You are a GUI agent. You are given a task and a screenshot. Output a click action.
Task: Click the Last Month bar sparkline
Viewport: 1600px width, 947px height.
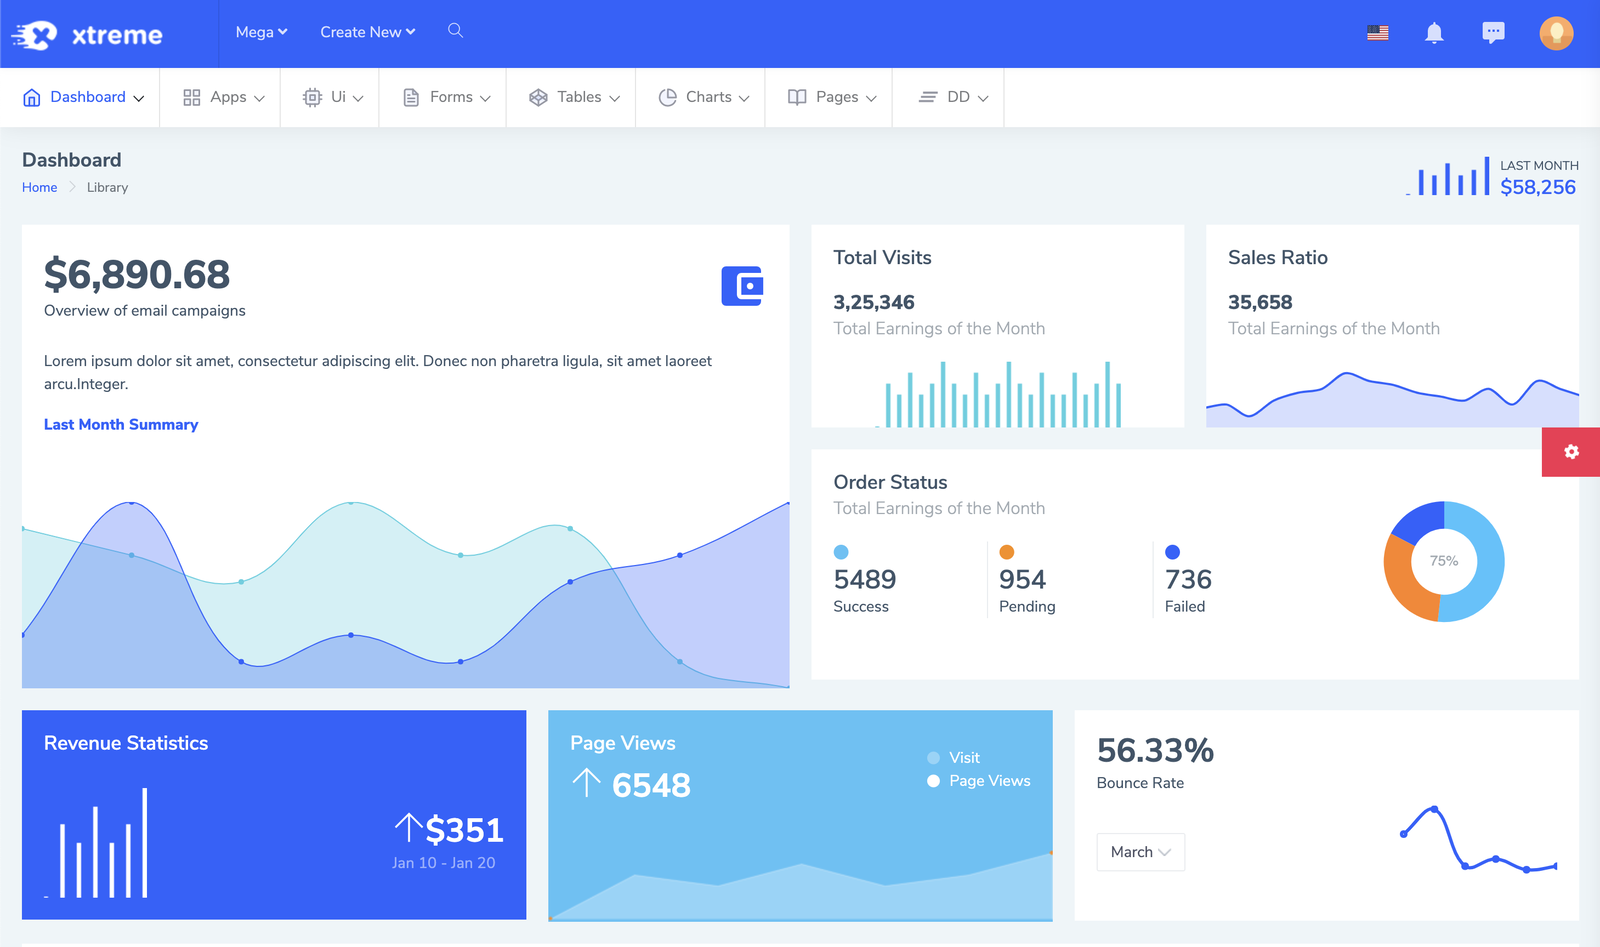click(x=1447, y=176)
